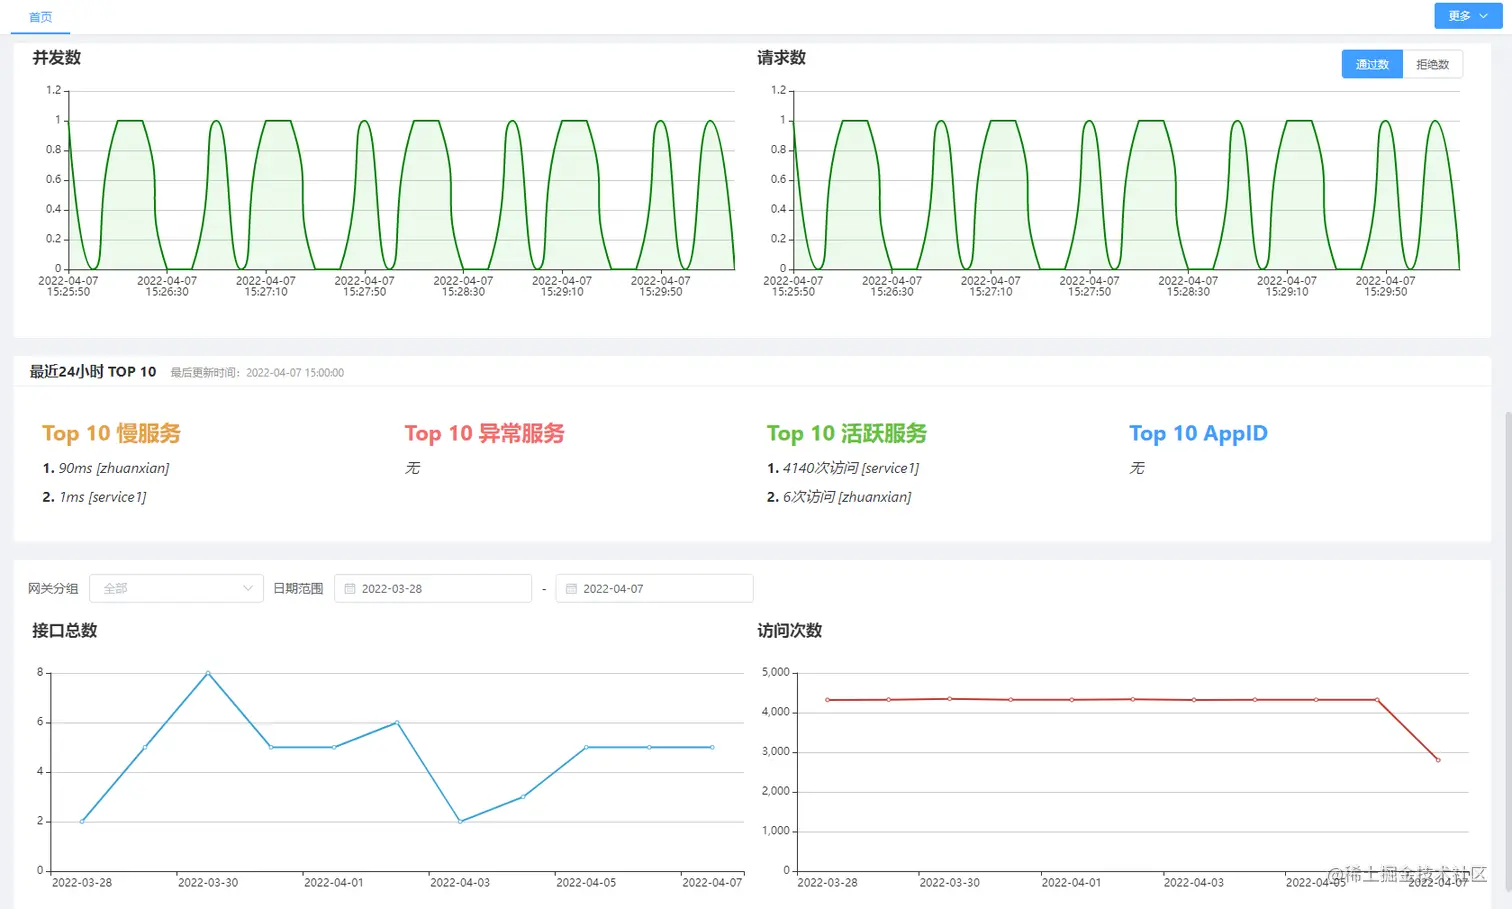
Task: Click the Top 10 活跃服务 heading
Action: coord(846,433)
